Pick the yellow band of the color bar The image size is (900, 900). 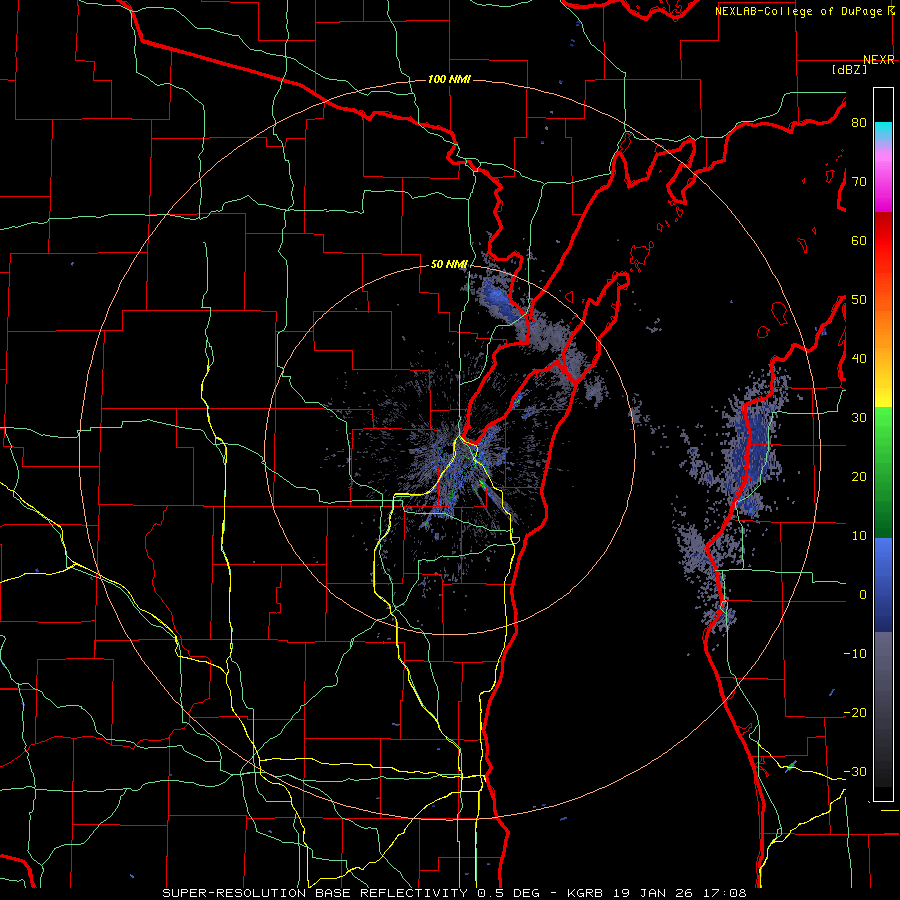883,390
